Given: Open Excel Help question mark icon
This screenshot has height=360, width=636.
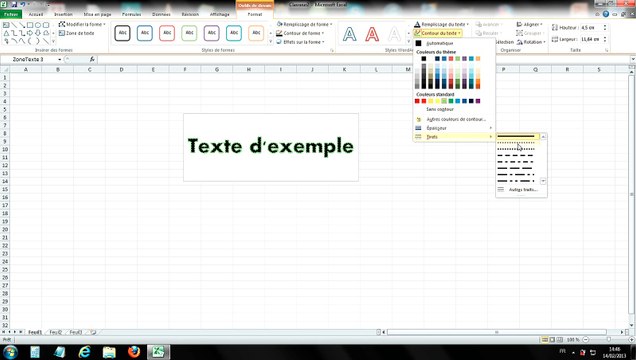Looking at the screenshot, I should [606, 14].
